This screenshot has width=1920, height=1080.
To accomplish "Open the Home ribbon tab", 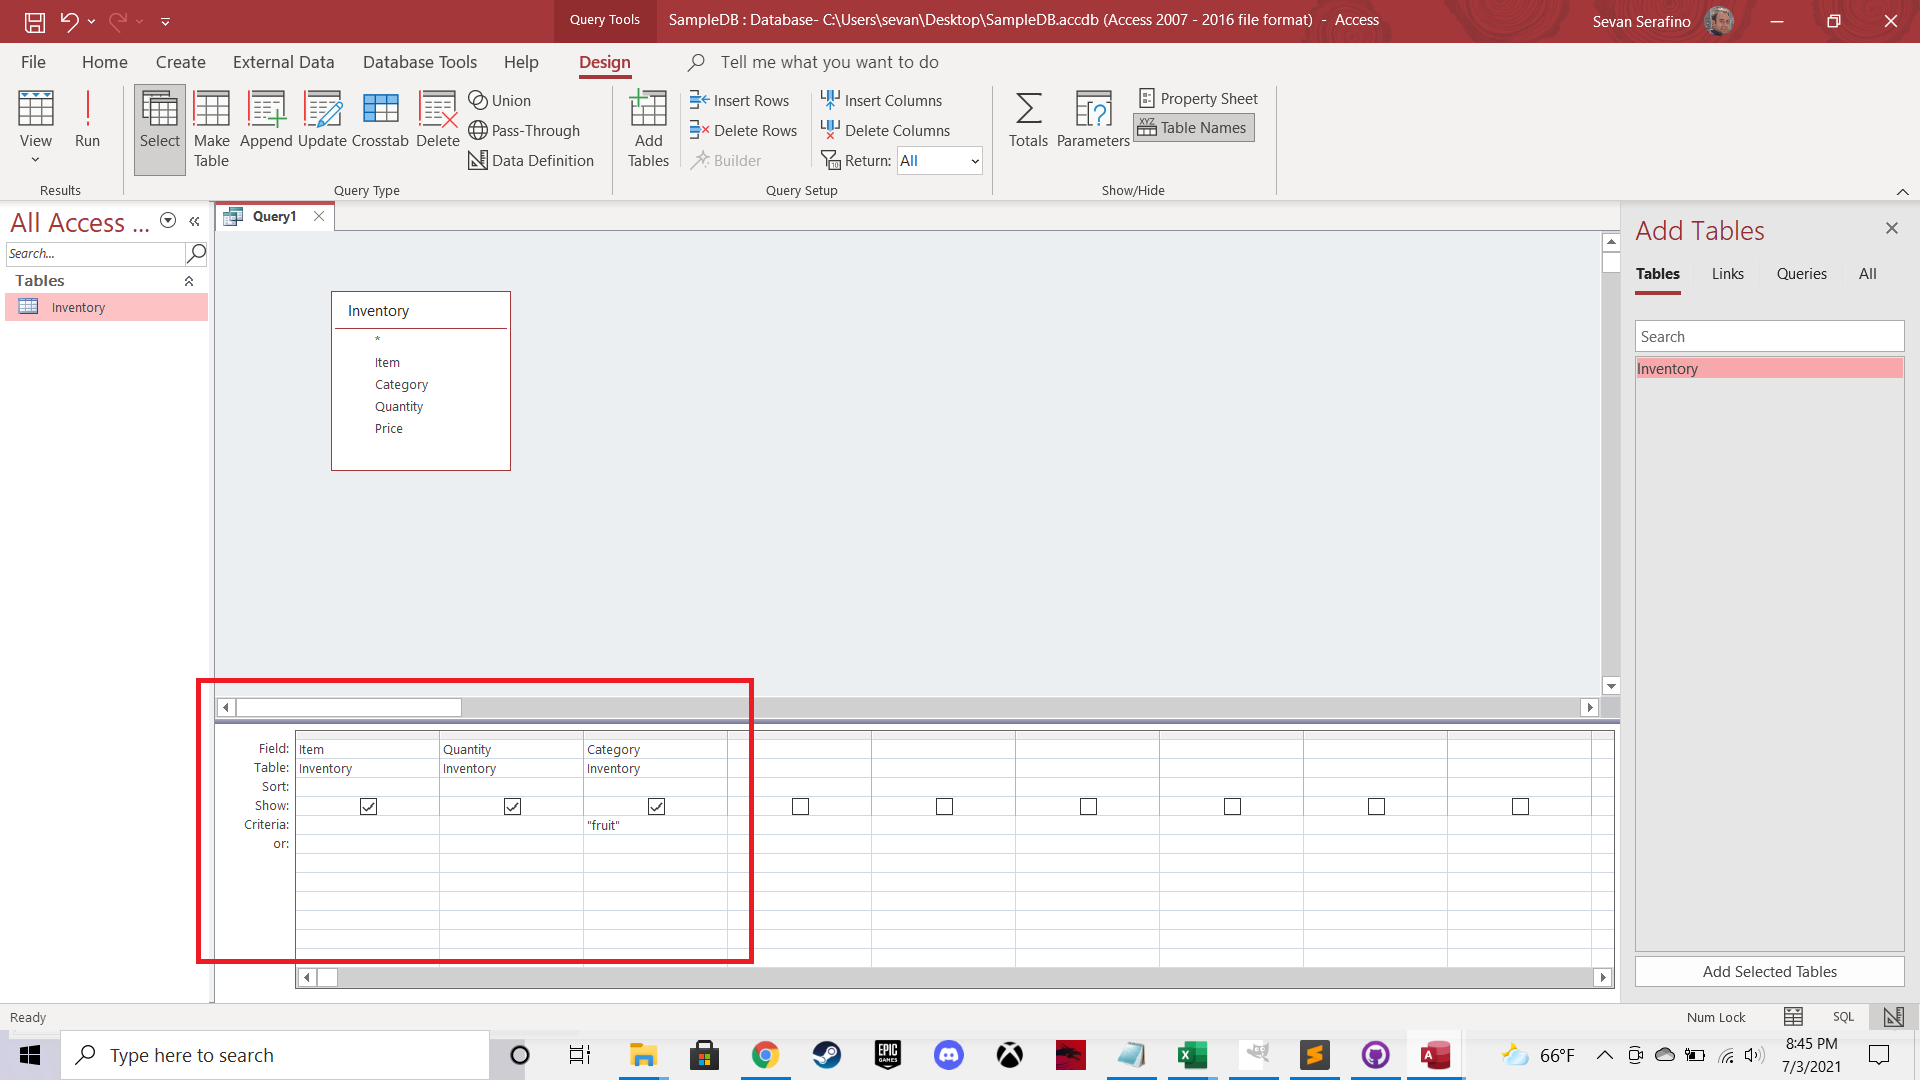I will tap(105, 62).
